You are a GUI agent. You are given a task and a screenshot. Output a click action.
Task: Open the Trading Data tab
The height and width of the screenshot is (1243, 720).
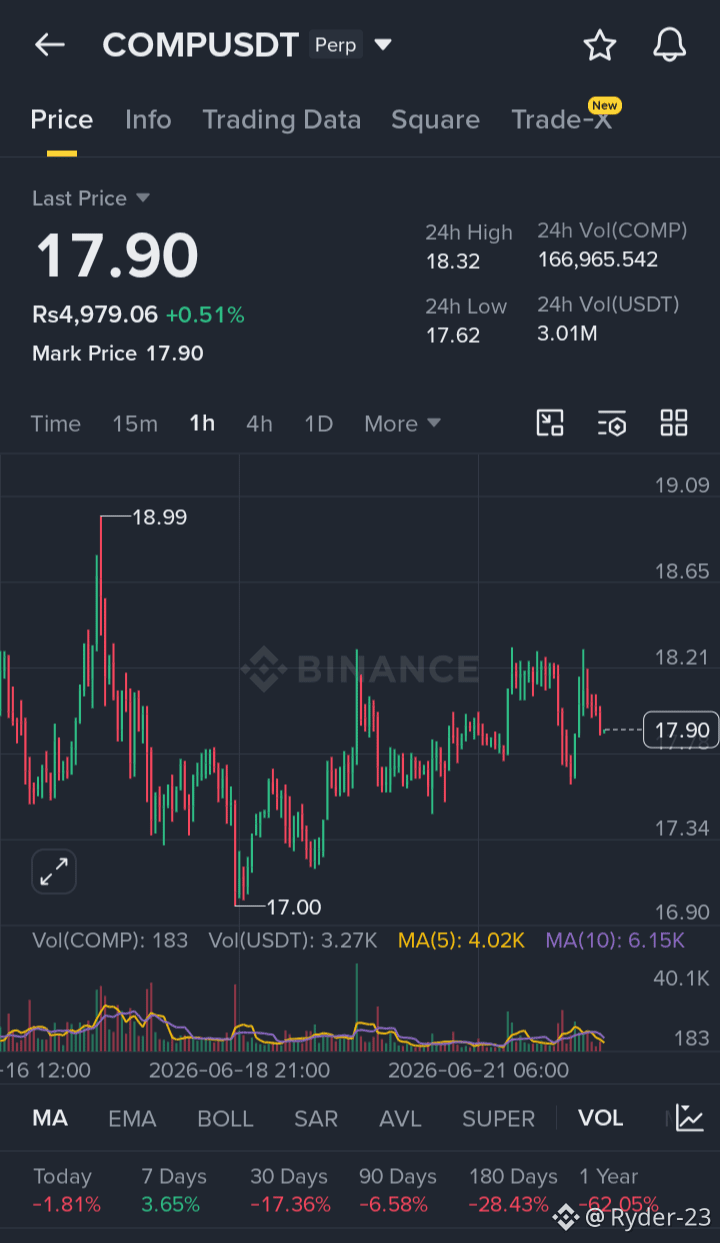click(x=281, y=120)
